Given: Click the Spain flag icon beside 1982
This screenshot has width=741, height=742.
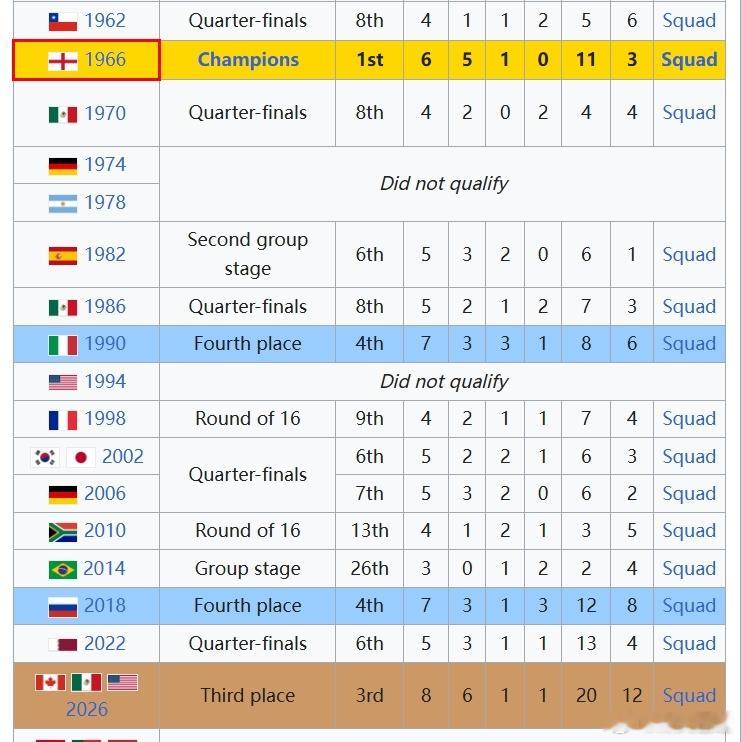Looking at the screenshot, I should click(x=63, y=256).
